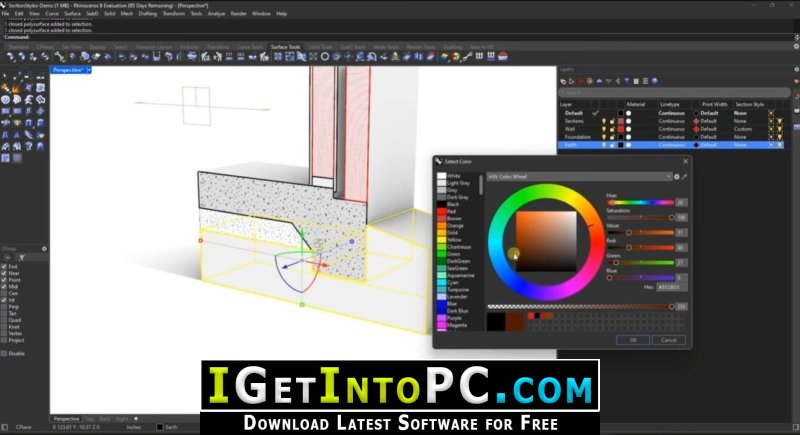Check the Disable osnap checkbox
Screen dimensions: 800x435
[x=4, y=353]
